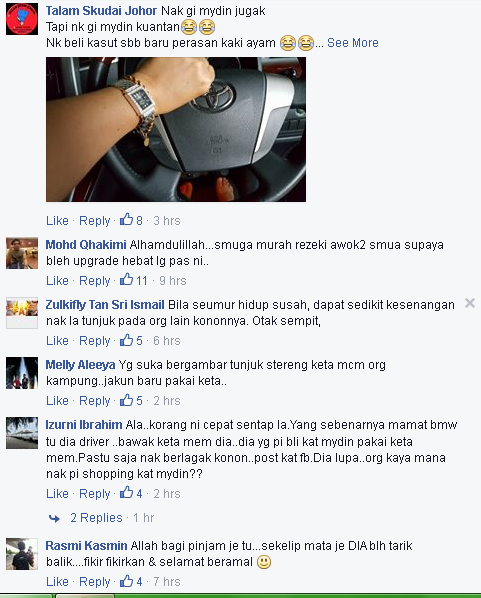Expand the 2 Replies thread
This screenshot has height=598, width=481.
tap(96, 518)
